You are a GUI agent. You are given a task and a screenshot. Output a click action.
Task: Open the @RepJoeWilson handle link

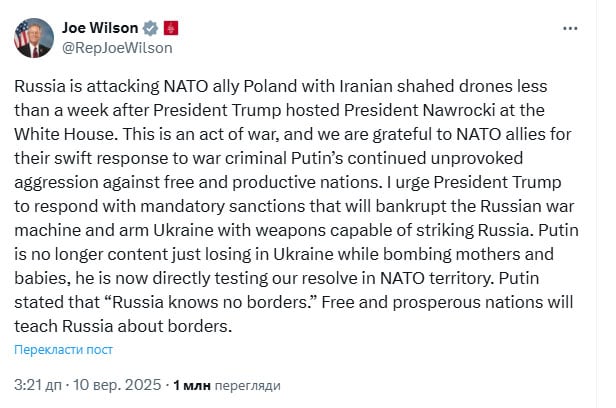[x=117, y=48]
